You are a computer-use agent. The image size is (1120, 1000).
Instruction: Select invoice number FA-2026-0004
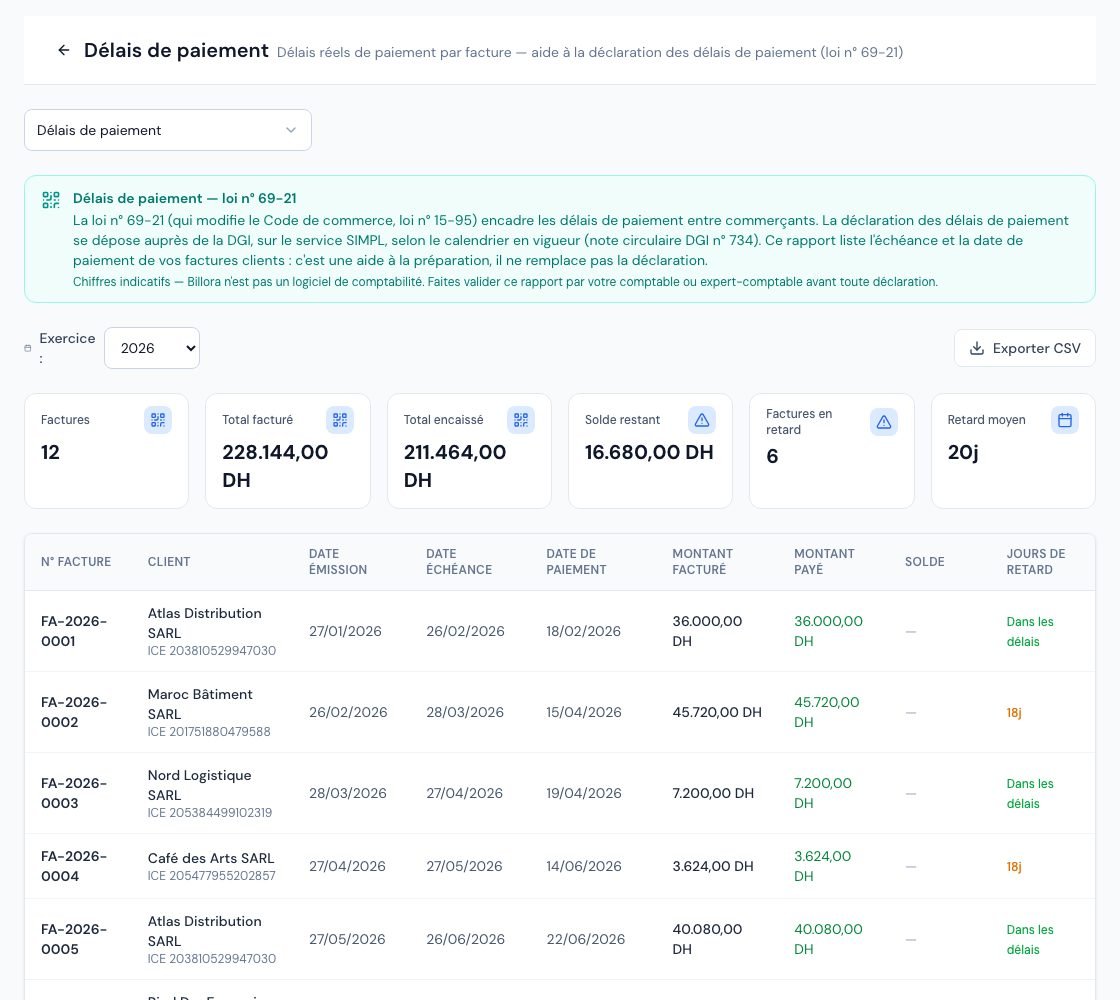coord(74,866)
